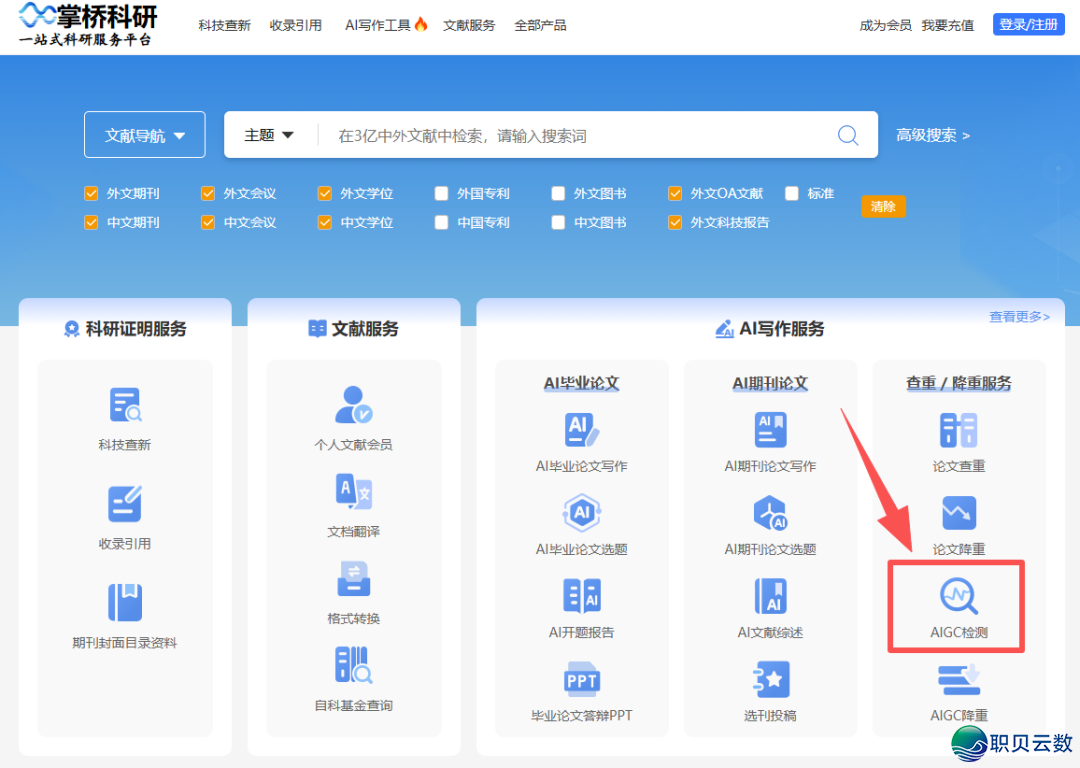This screenshot has width=1080, height=768.
Task: Expand the 主题 search field dropdown
Action: click(269, 134)
